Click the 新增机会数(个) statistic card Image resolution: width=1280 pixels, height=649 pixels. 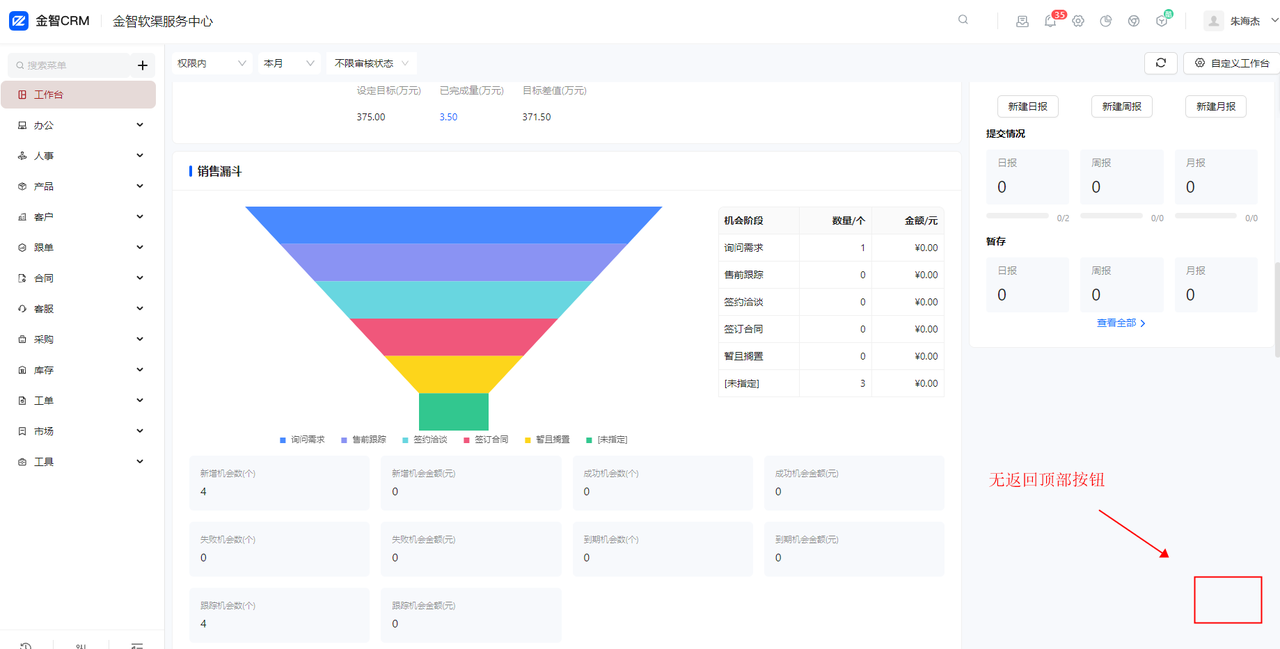279,483
